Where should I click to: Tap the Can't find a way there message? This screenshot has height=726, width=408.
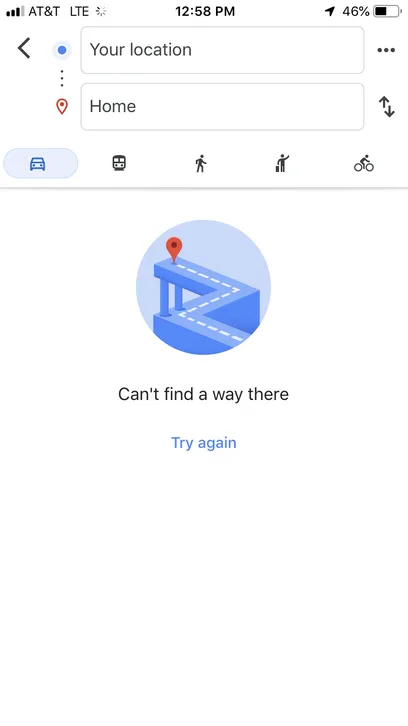point(203,394)
